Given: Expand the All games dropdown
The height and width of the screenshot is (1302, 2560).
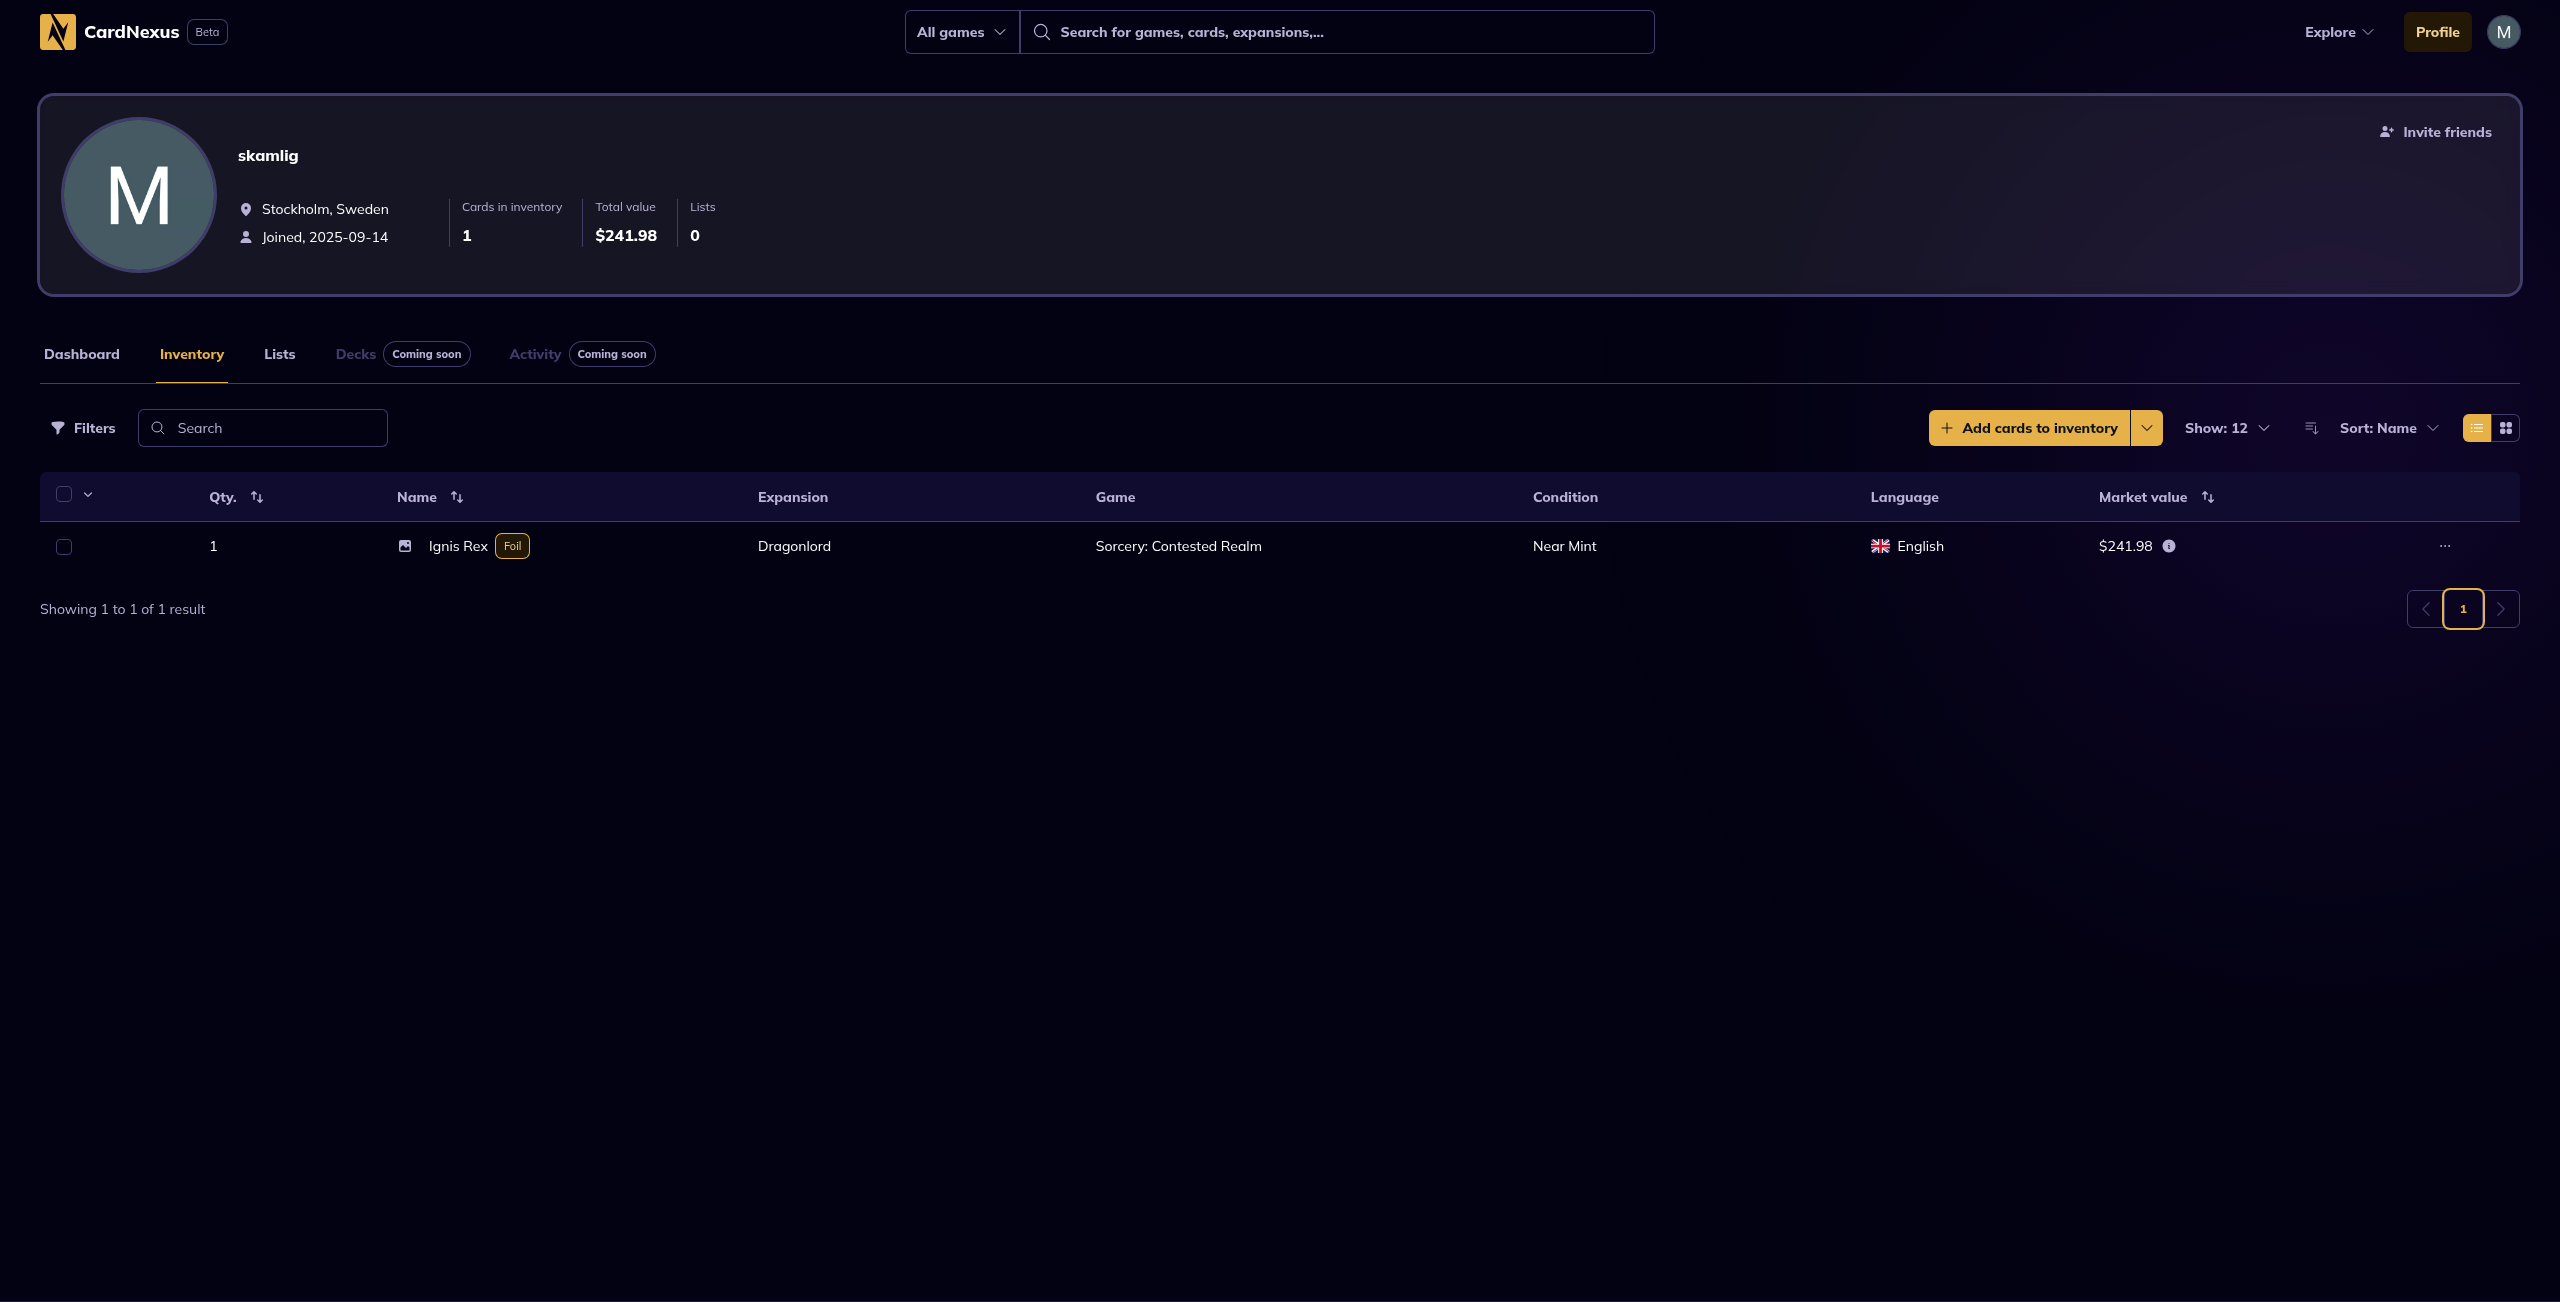Looking at the screenshot, I should pos(961,32).
